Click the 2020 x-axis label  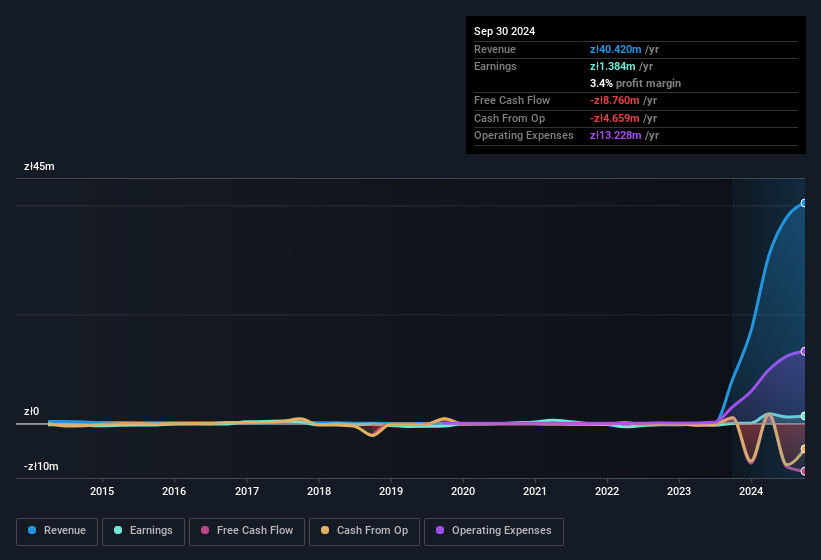click(463, 491)
